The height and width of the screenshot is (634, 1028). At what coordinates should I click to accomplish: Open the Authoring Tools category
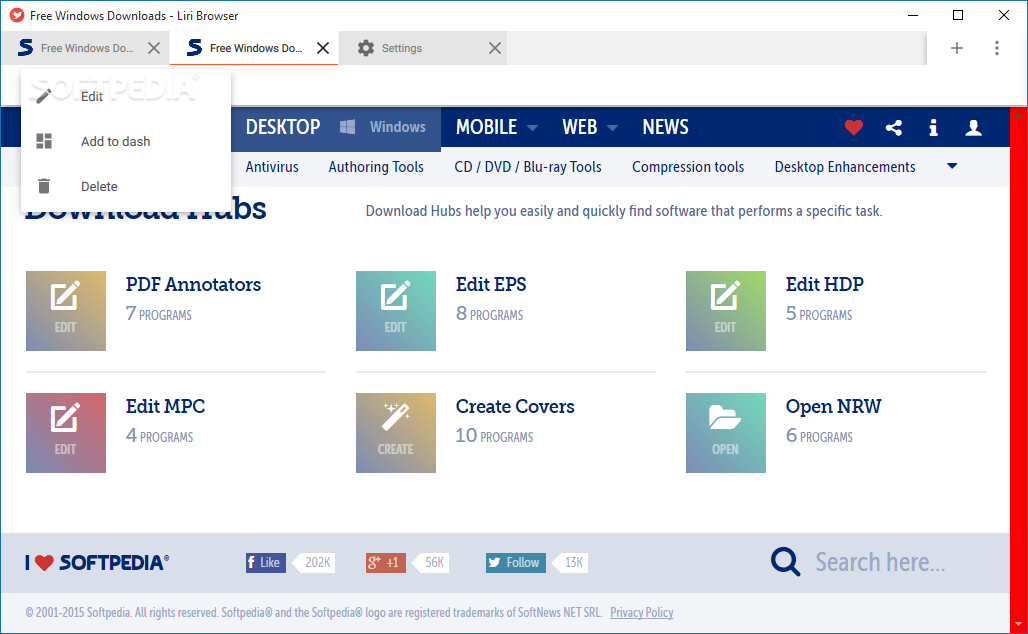[x=376, y=167]
